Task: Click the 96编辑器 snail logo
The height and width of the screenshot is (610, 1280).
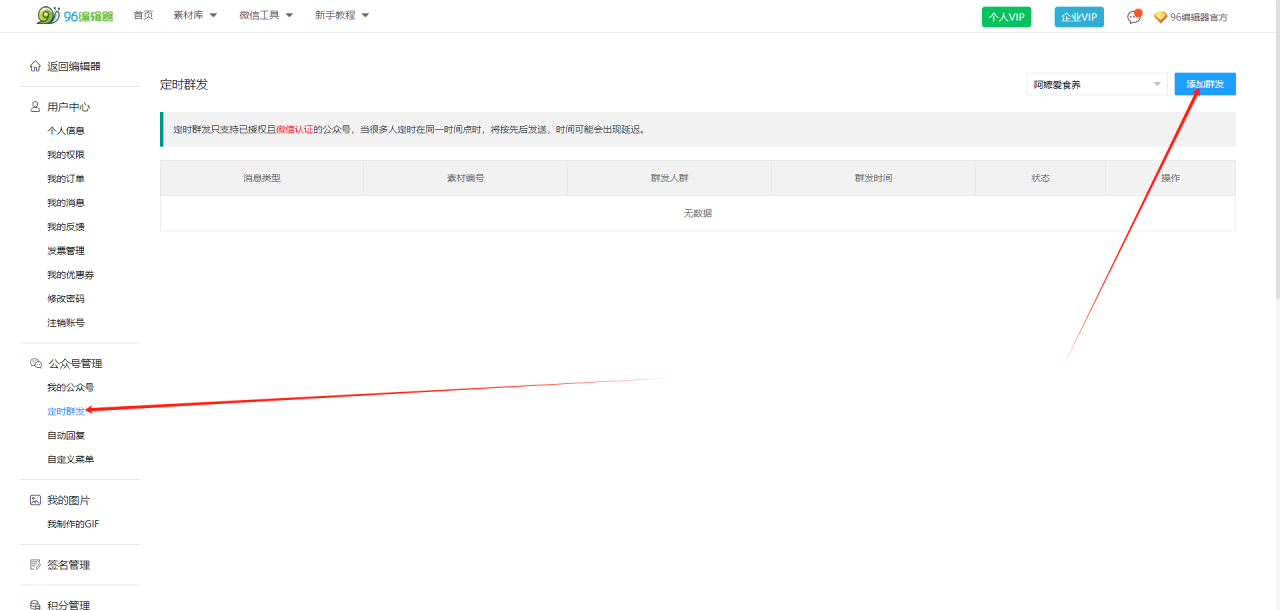Action: point(75,15)
